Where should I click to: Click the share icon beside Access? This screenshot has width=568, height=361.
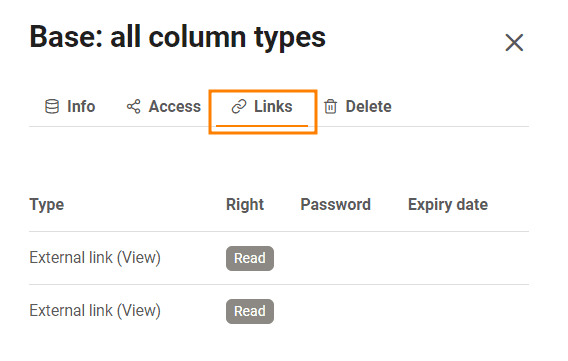[x=133, y=106]
